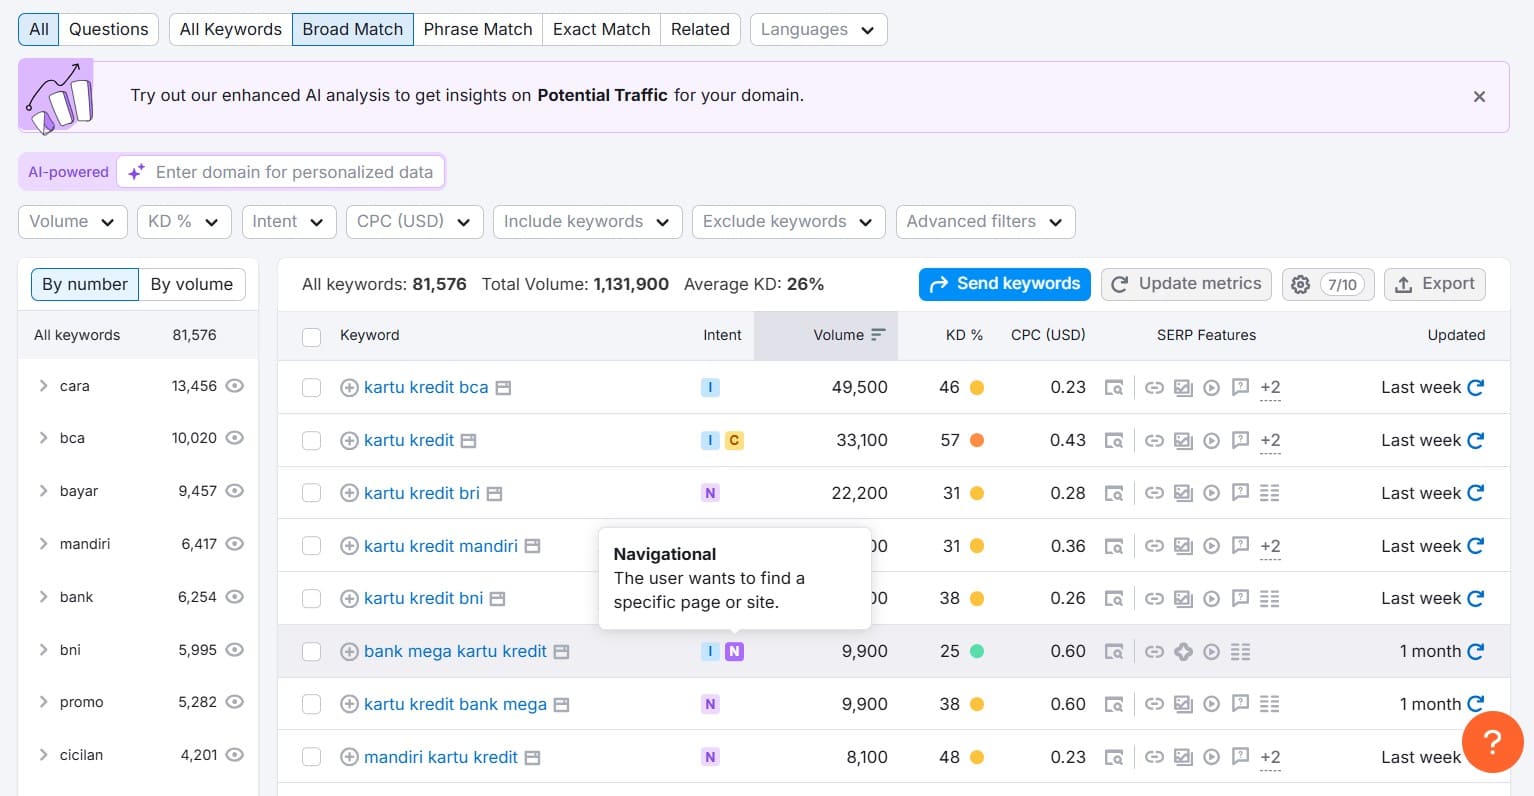The height and width of the screenshot is (796, 1534).
Task: Click Navigational intent badge for bank mega kartu kredit
Action: click(x=734, y=651)
